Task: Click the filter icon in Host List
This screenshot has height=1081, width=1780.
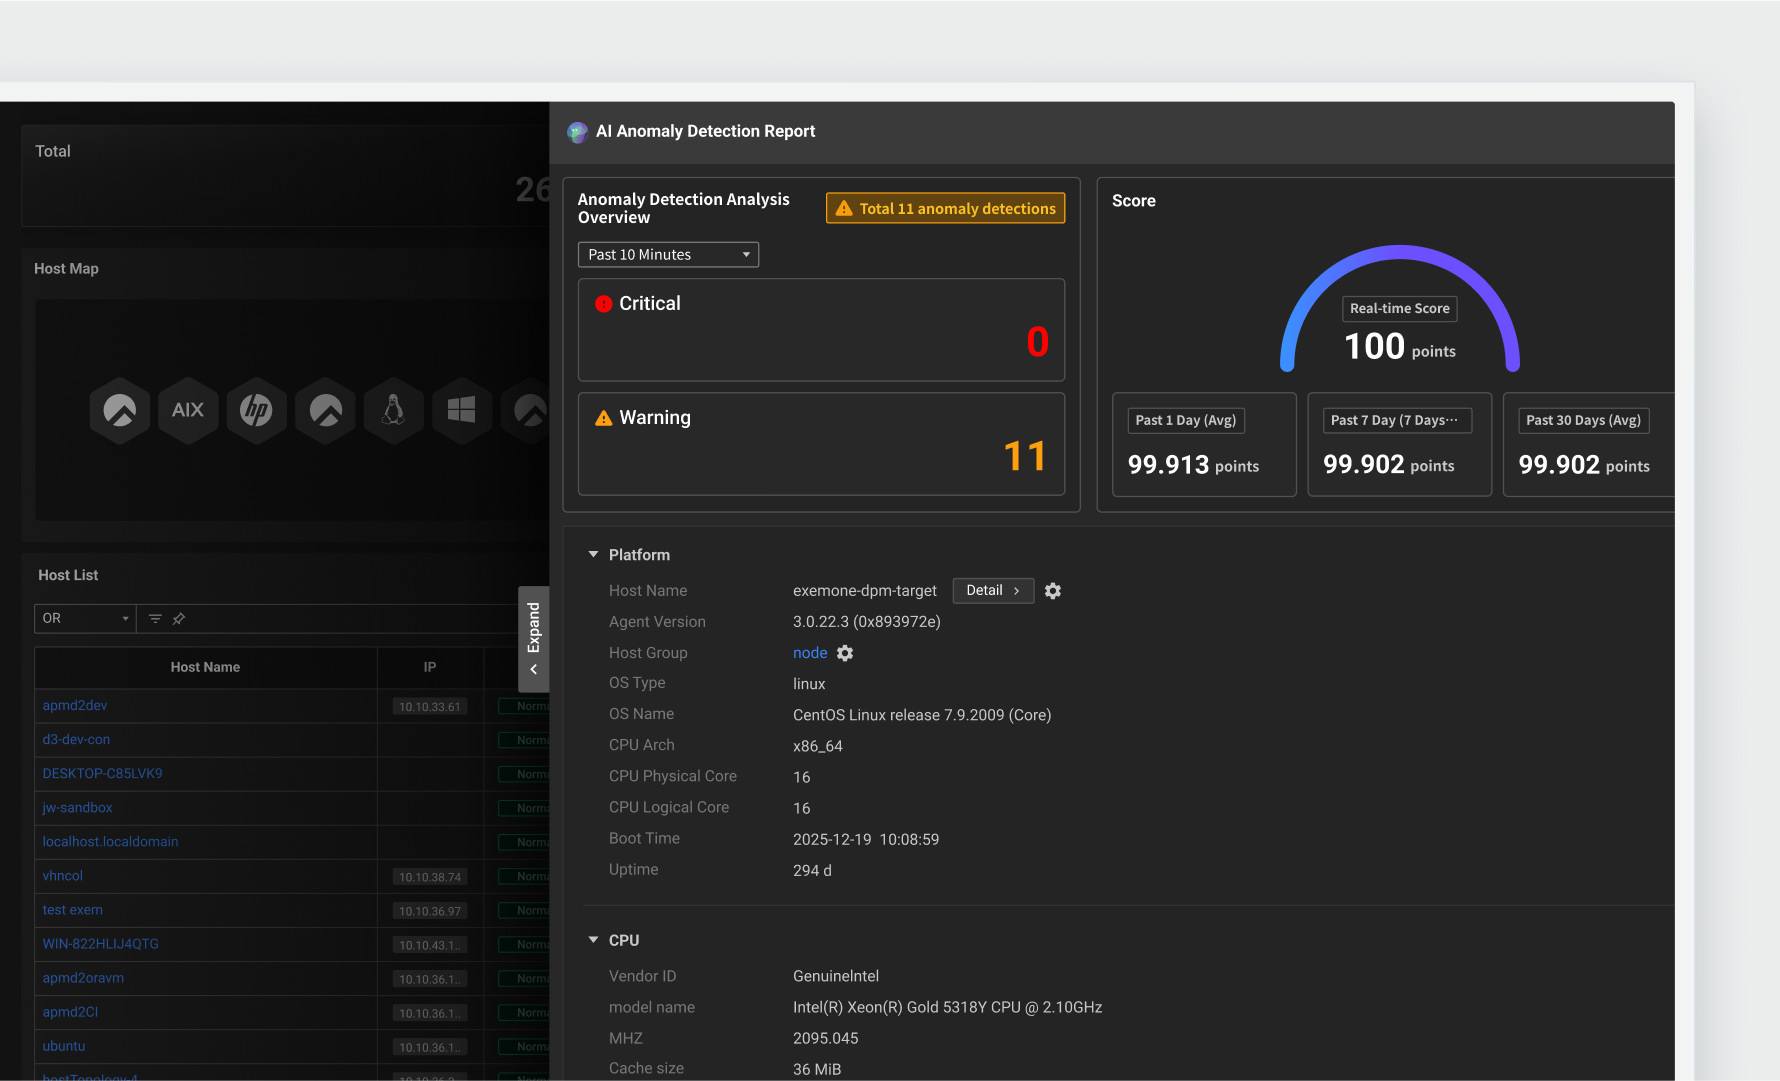Action: (x=155, y=619)
